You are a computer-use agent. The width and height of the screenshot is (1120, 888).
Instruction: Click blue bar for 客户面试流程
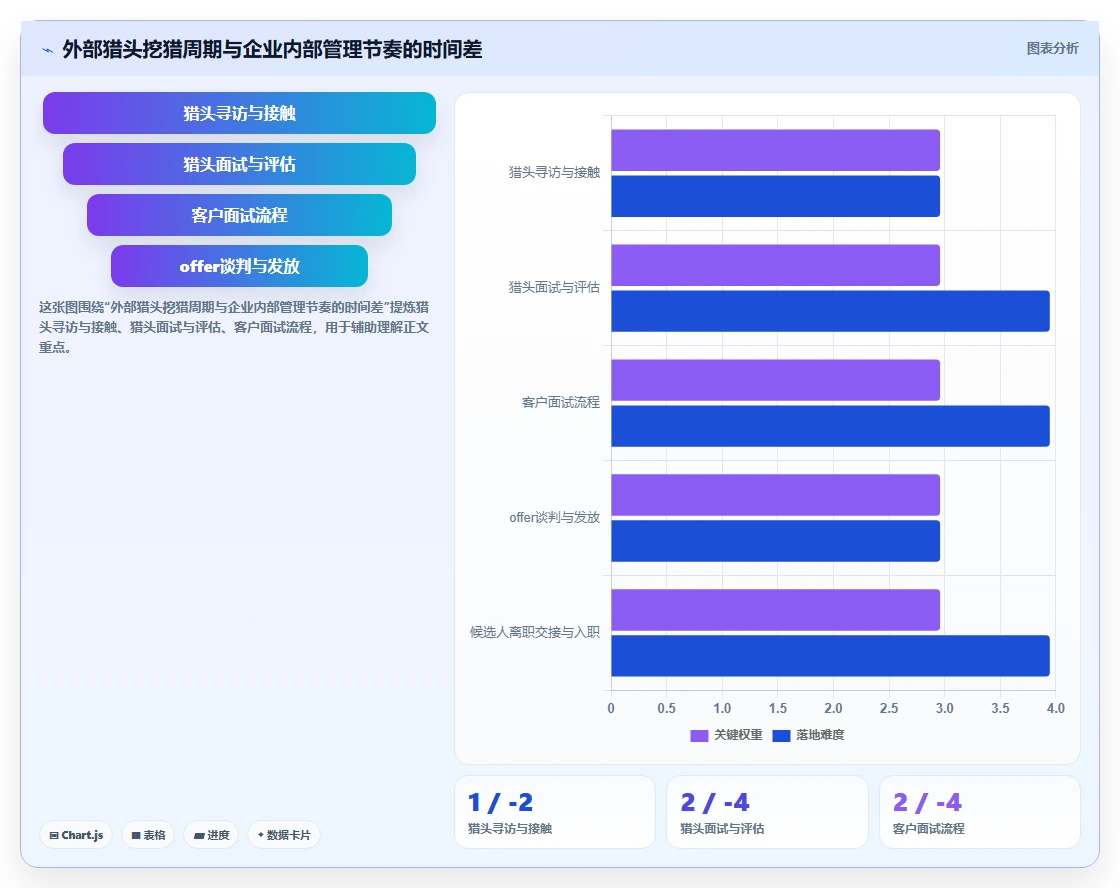[x=830, y=426]
